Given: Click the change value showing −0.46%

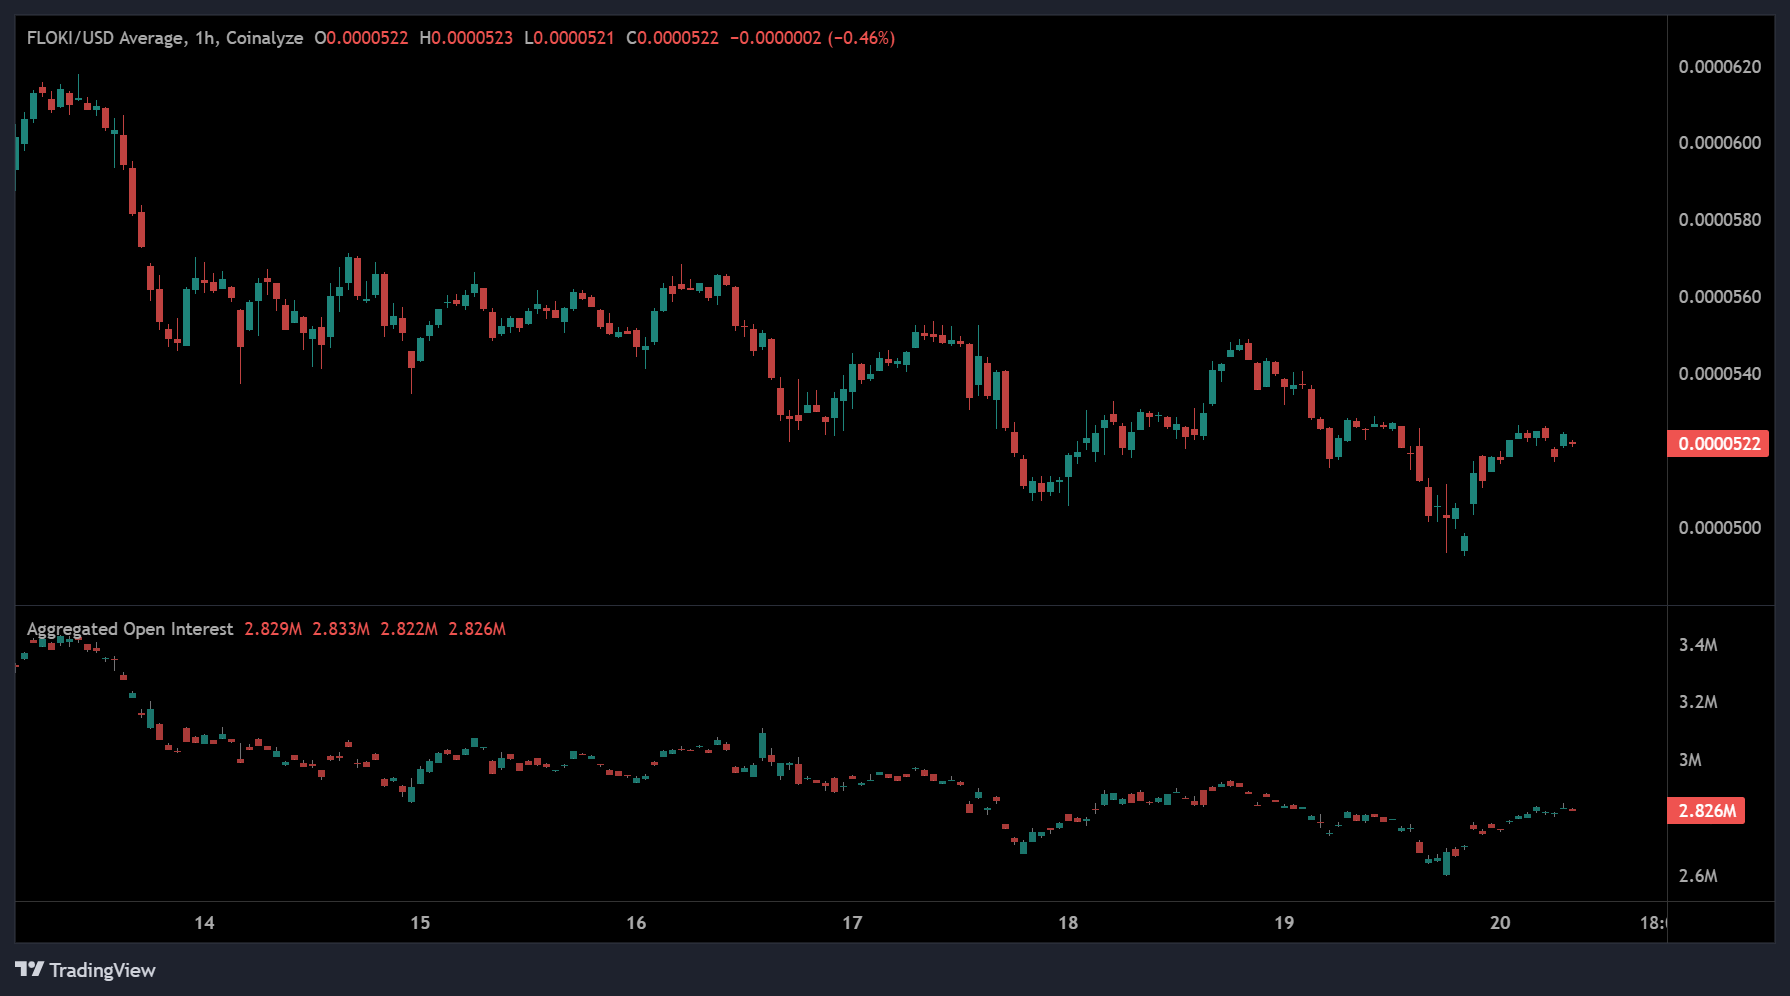Looking at the screenshot, I should [x=861, y=38].
